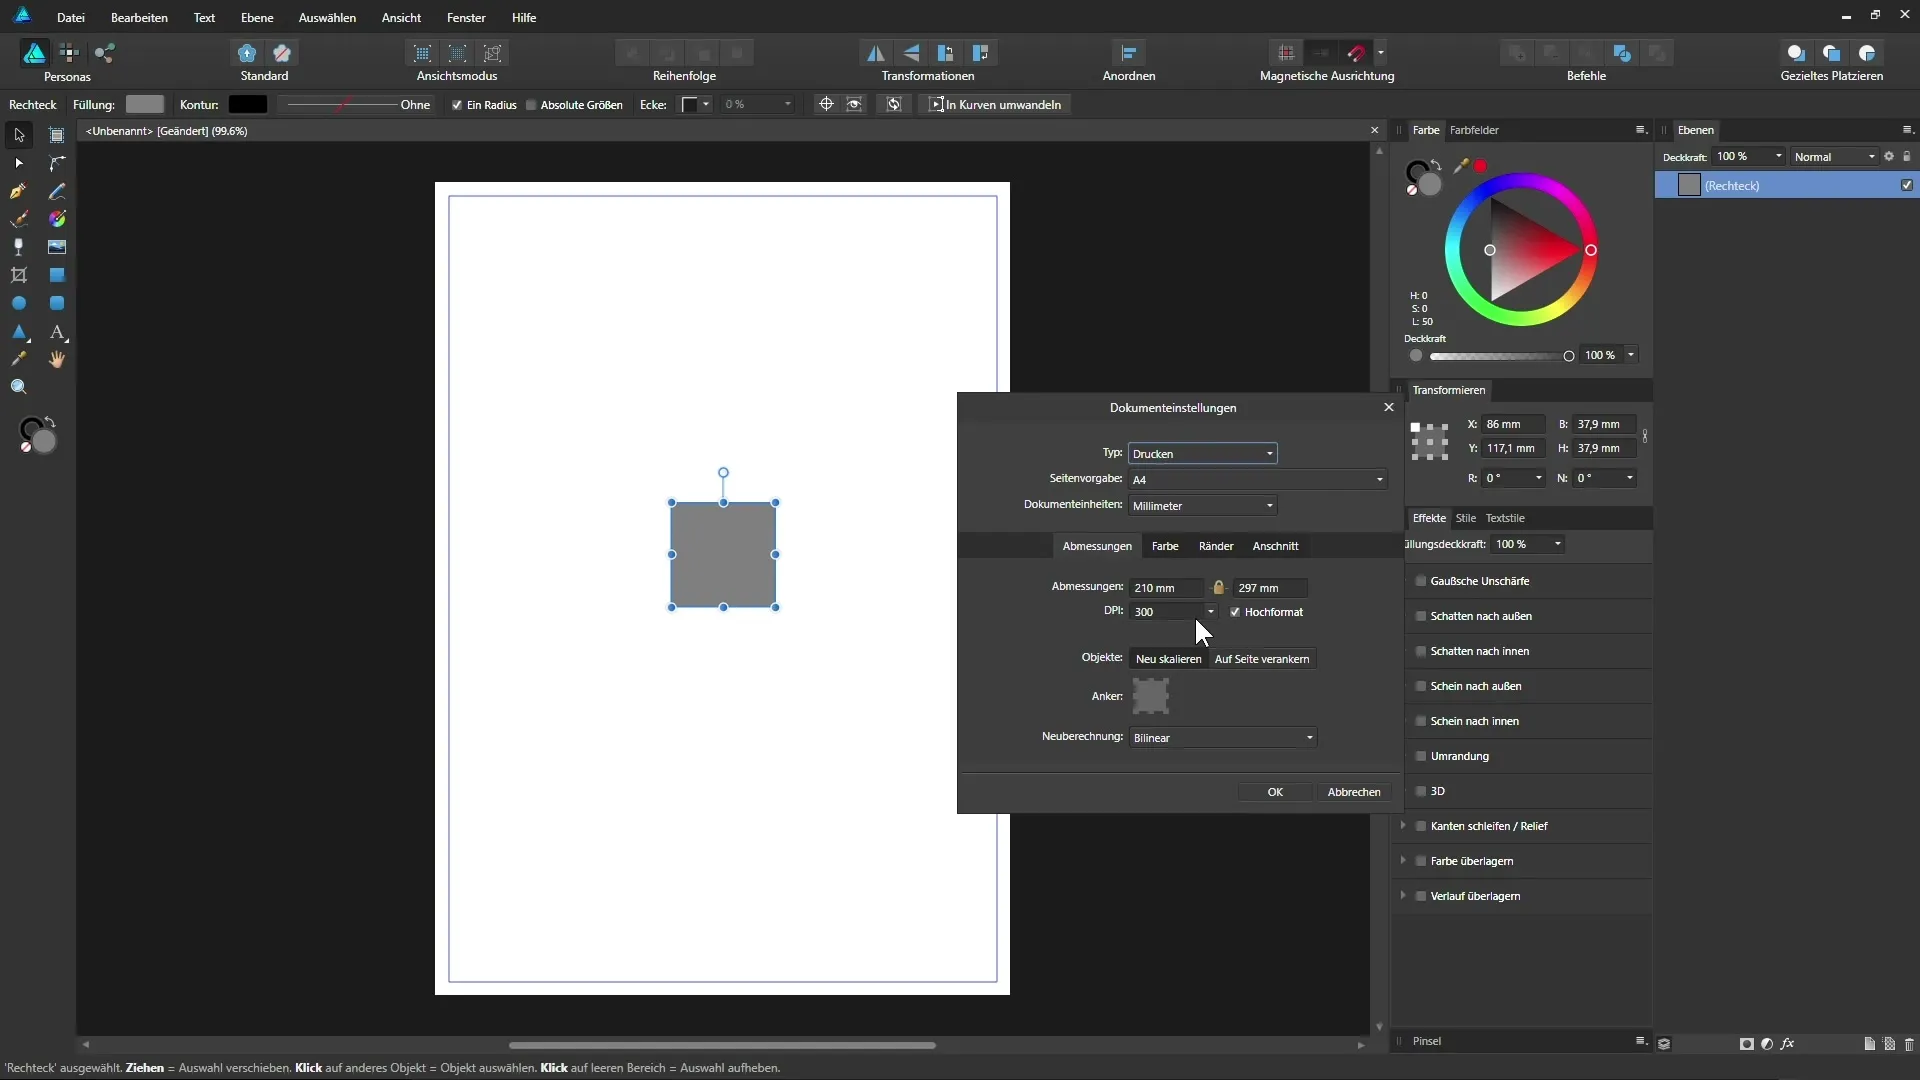The image size is (1920, 1080).
Task: Hide the Rechteck layer via checkbox
Action: 1907,185
